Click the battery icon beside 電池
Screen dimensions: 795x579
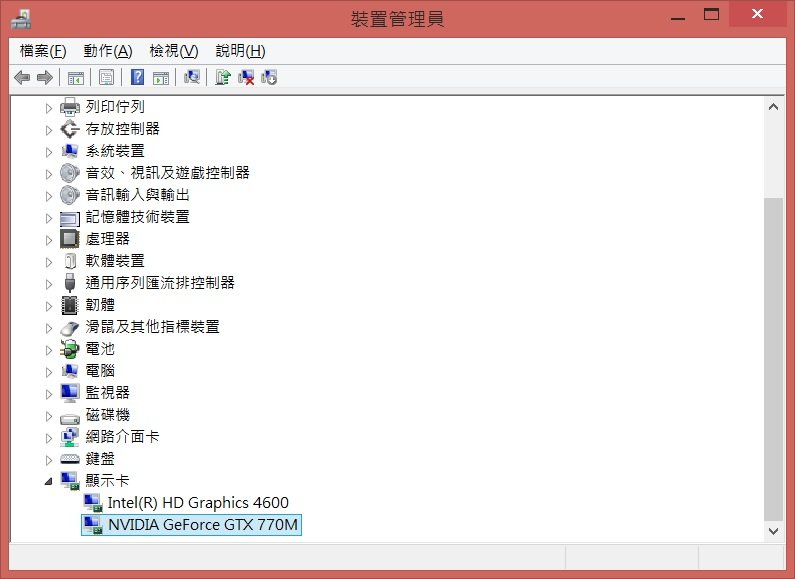click(x=70, y=349)
